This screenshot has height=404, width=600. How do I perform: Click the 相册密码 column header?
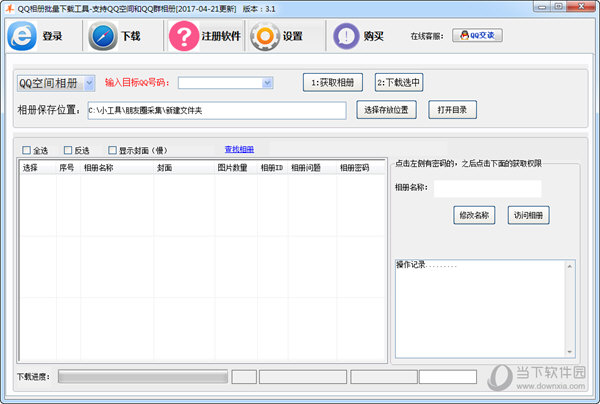[x=360, y=168]
